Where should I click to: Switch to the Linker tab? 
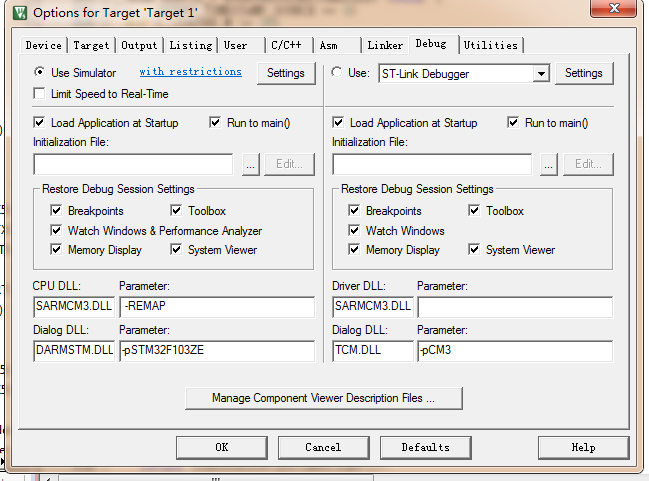tap(385, 45)
